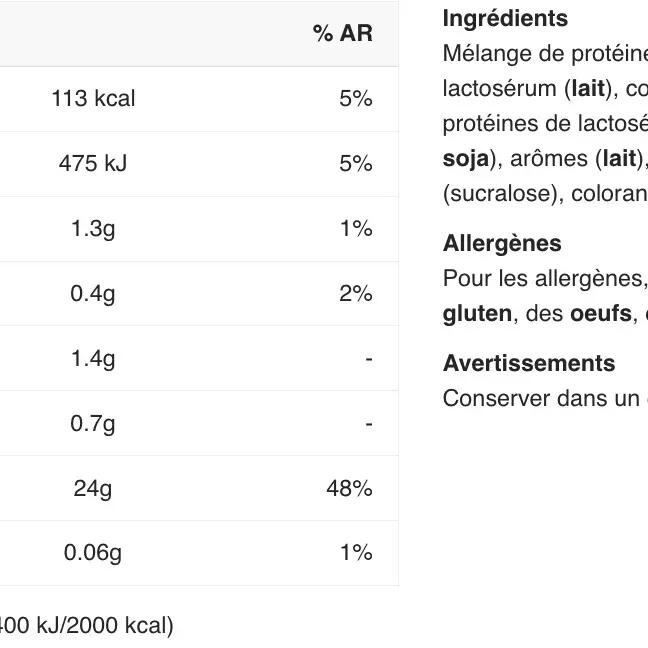Click the Ingrédients heading
This screenshot has width=648, height=648.
[x=505, y=19]
